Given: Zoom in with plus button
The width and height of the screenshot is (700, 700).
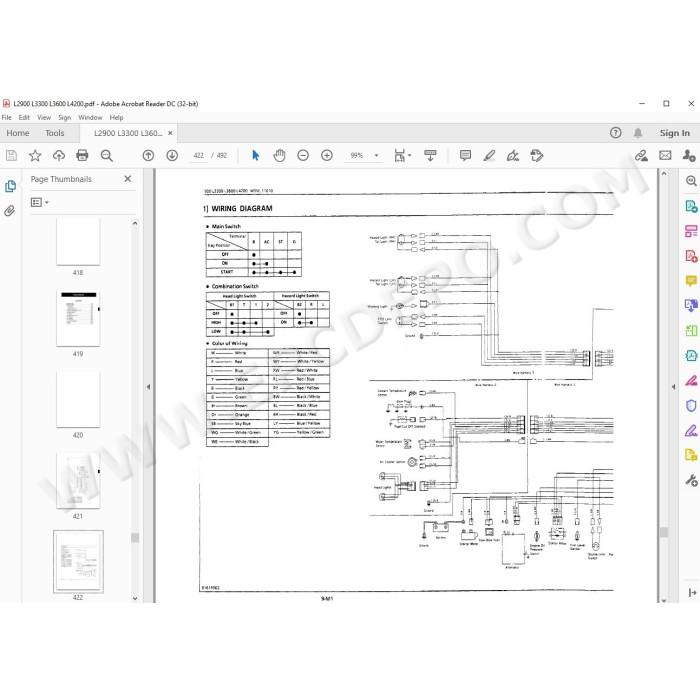Looking at the screenshot, I should click(x=327, y=155).
